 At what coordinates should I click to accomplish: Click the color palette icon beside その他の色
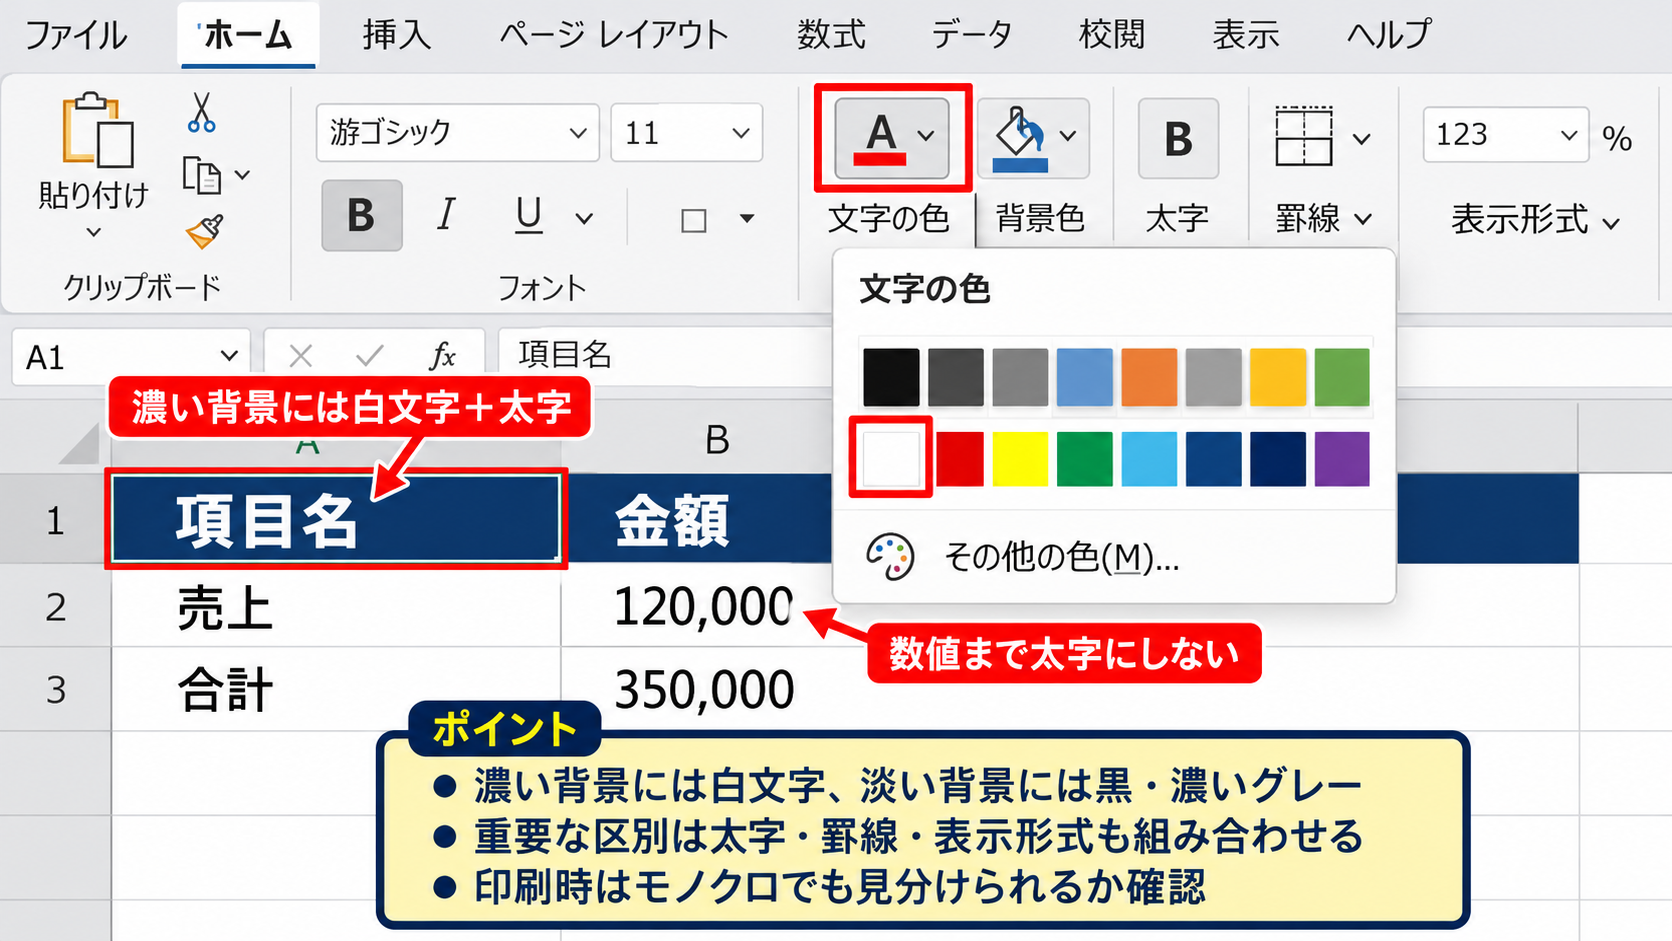[x=889, y=557]
